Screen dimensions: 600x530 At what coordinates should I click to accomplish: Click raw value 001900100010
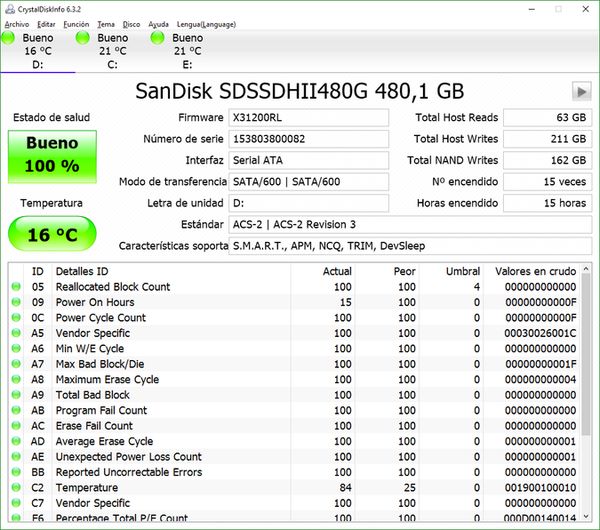(540, 488)
